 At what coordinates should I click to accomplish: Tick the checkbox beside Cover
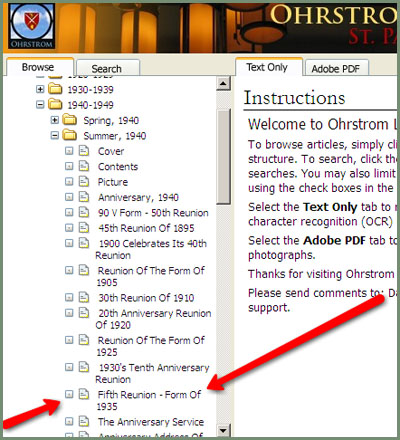coord(69,151)
